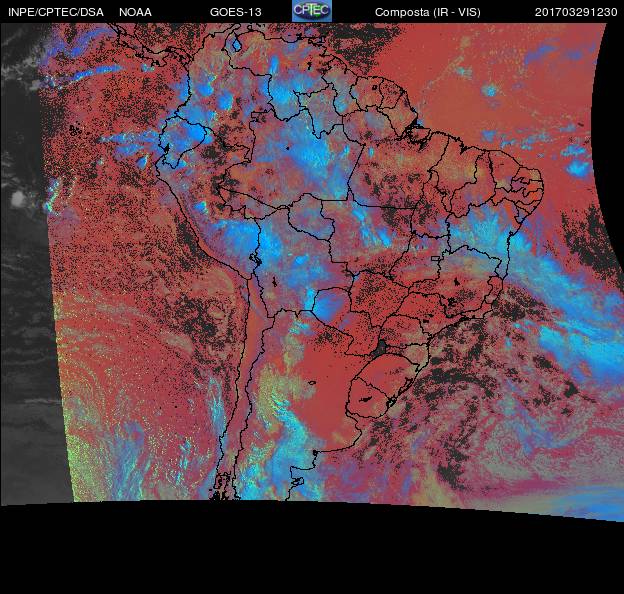624x594 pixels.
Task: Click the Composta (IR - VIS) label
Action: tap(428, 12)
